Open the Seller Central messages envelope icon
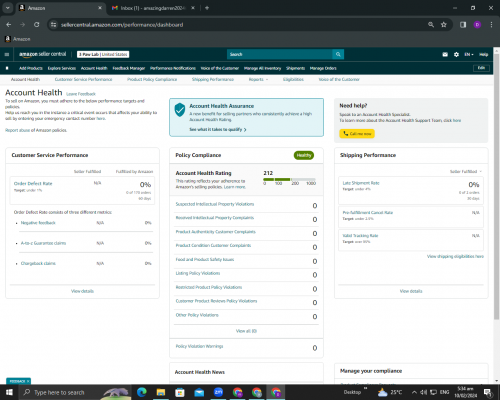Image resolution: width=500 pixels, height=400 pixels. tap(445, 54)
